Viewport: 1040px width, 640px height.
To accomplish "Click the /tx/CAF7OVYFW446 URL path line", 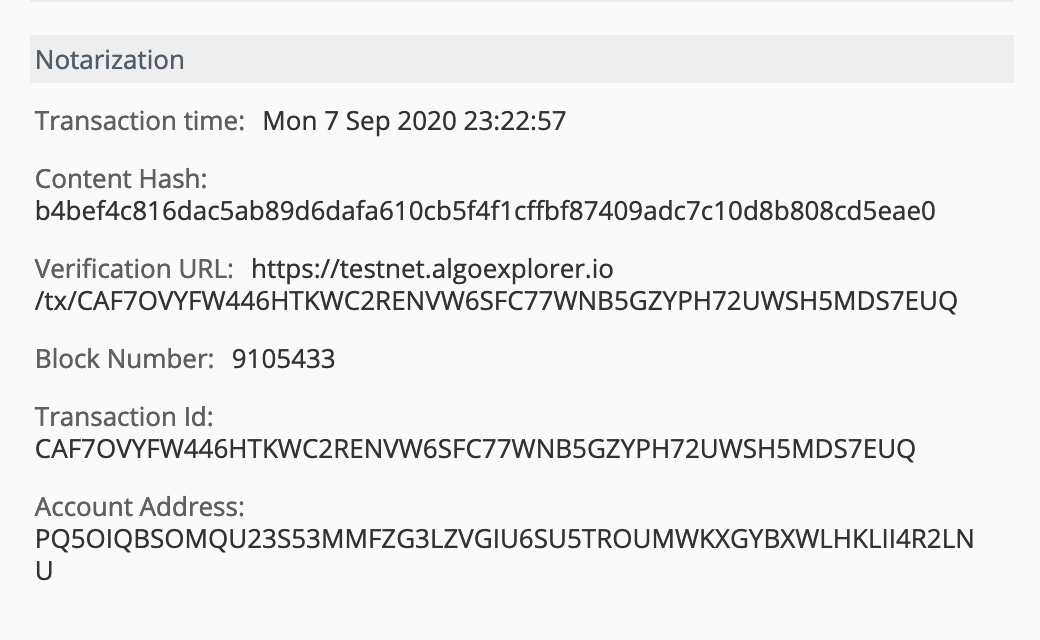I will 495,300.
